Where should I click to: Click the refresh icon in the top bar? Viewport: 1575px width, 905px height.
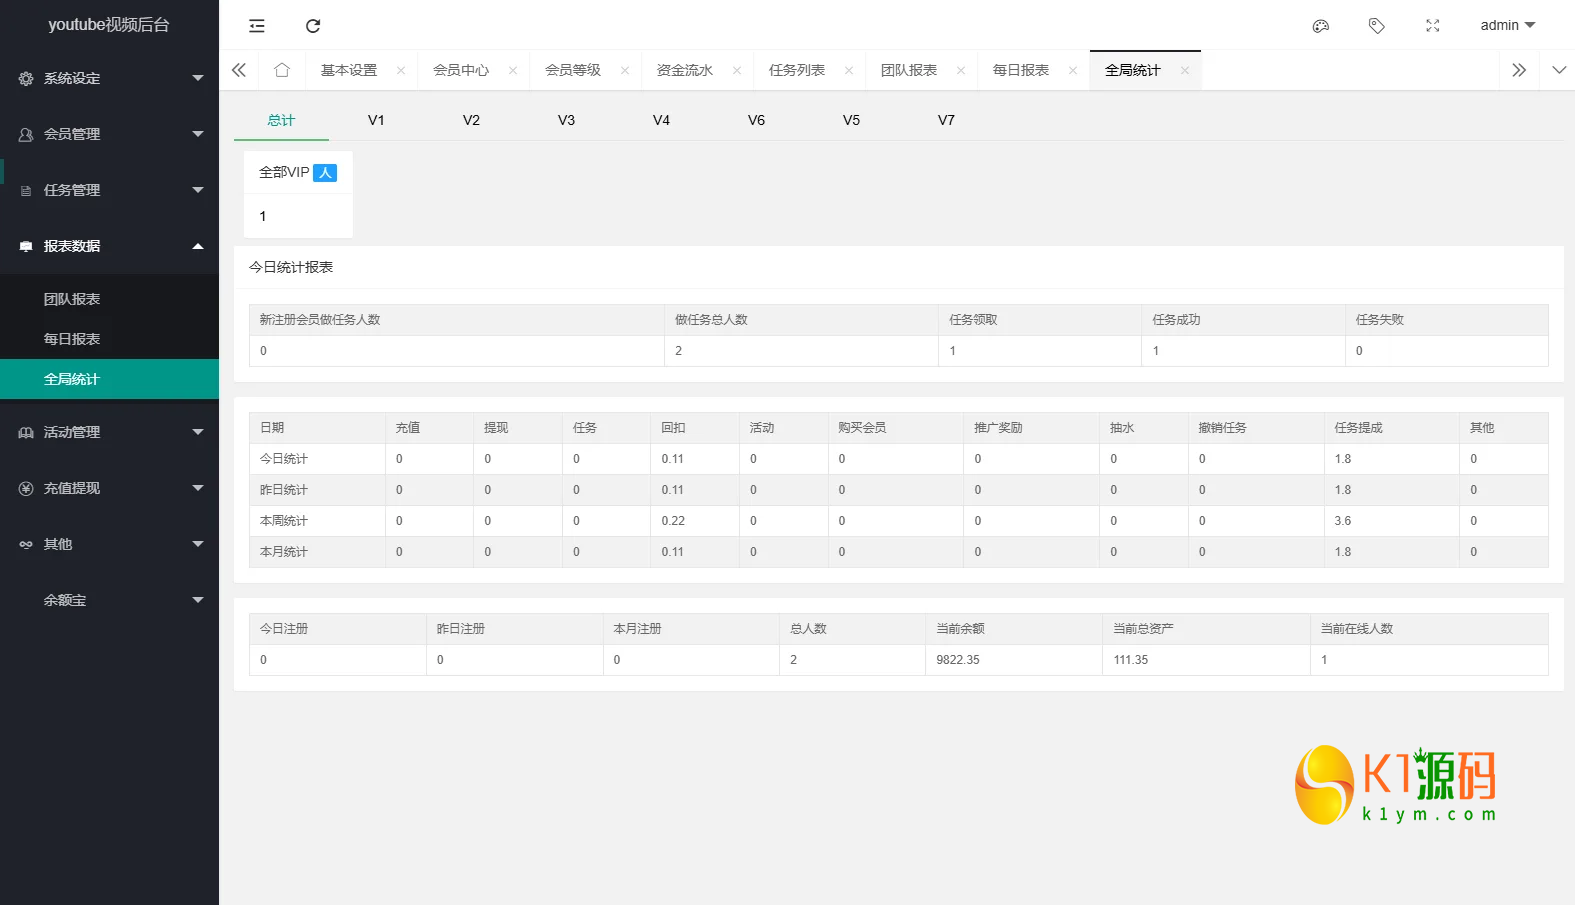[313, 26]
